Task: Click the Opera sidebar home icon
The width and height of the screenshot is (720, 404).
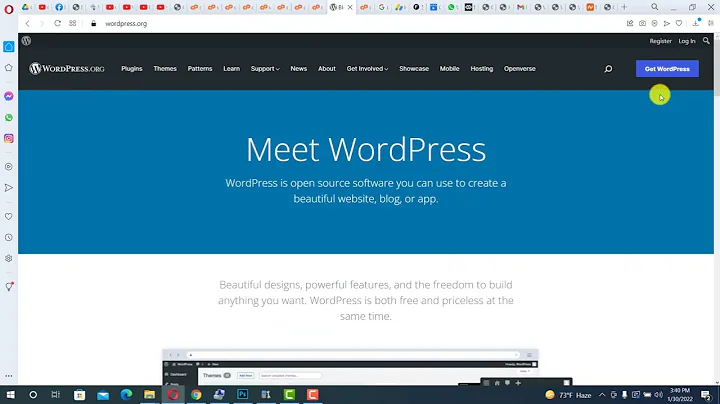Action: point(9,47)
